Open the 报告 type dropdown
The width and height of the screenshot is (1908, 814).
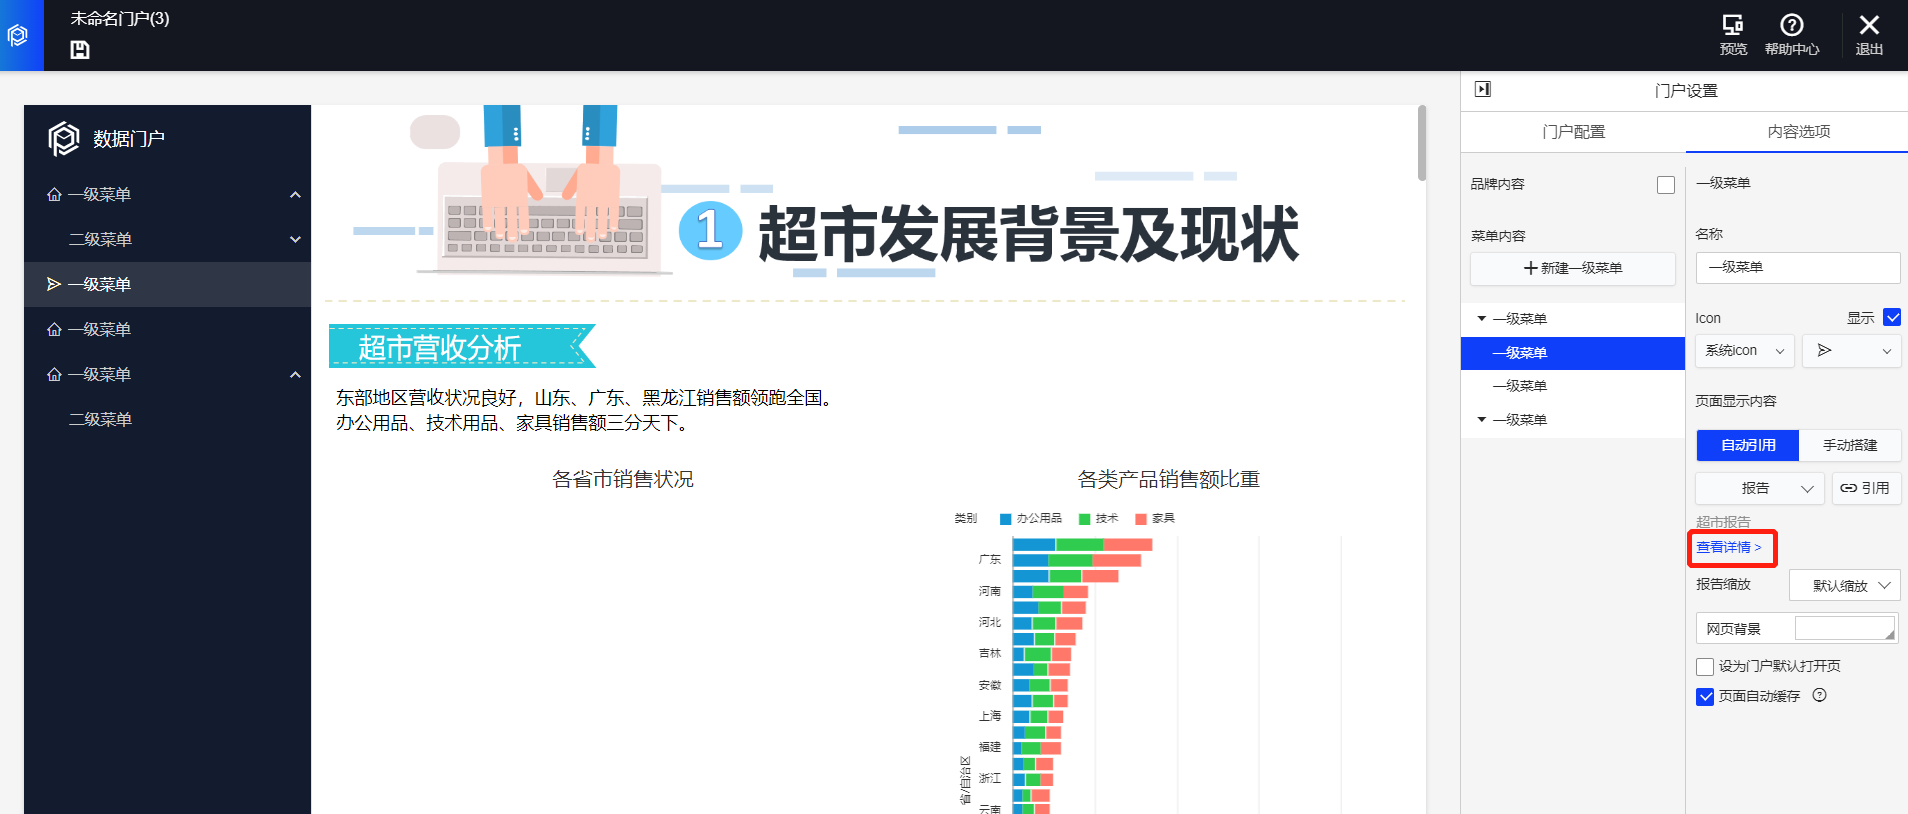point(1760,488)
